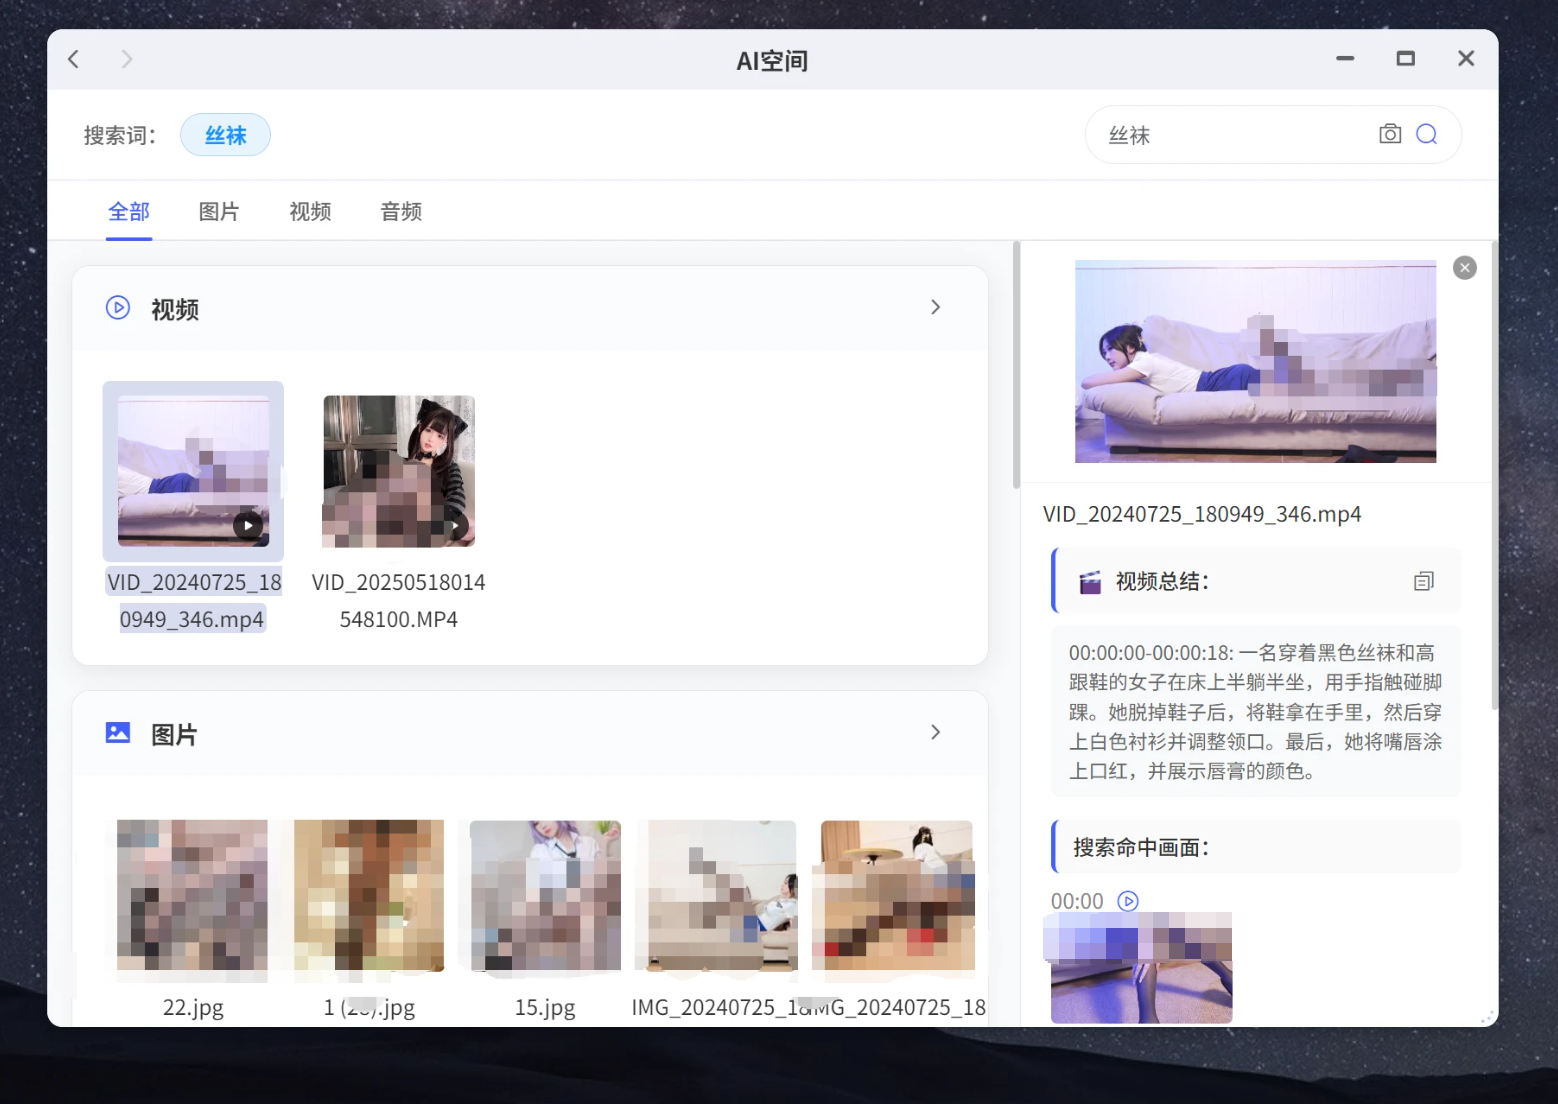Viewport: 1558px width, 1104px height.
Task: Copy the video summary with copy icon
Action: [x=1424, y=581]
